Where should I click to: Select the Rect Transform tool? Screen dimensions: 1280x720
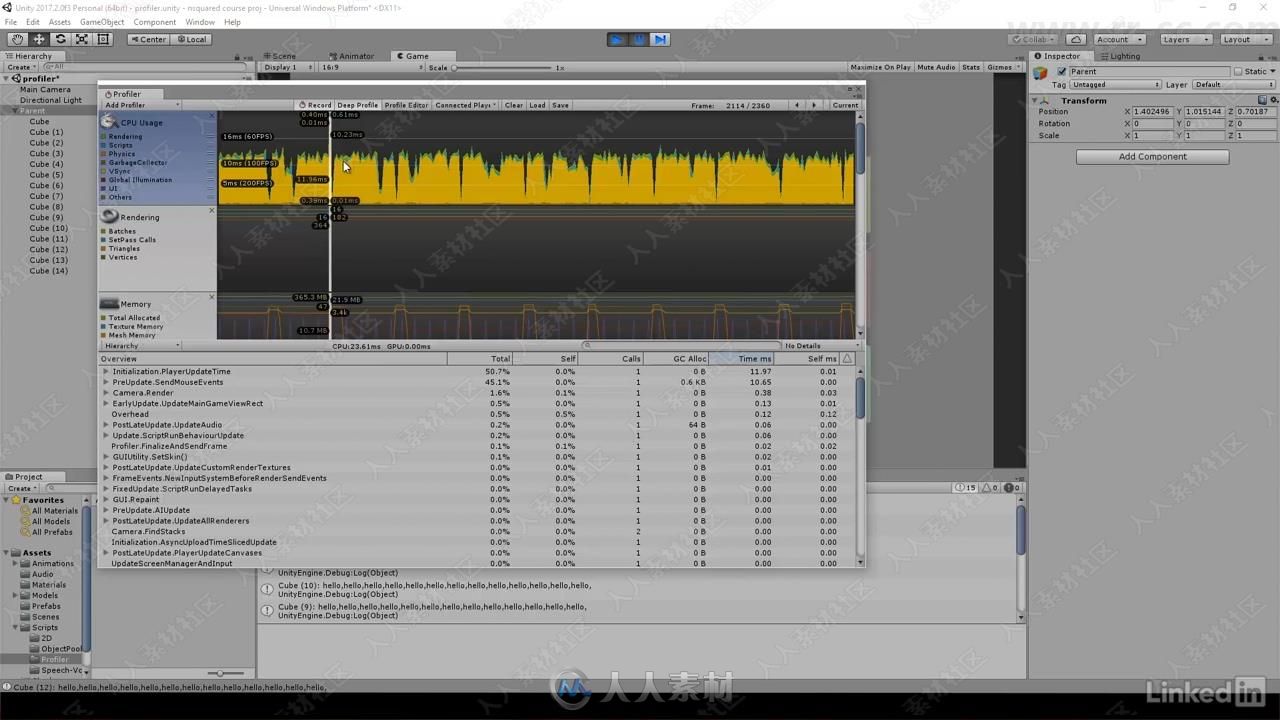(103, 39)
